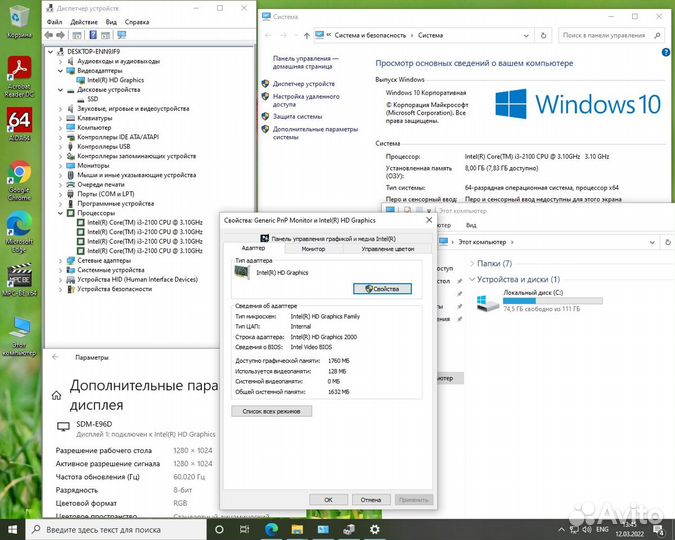Click OK in the properties dialog
675x540 pixels.
pyautogui.click(x=328, y=500)
